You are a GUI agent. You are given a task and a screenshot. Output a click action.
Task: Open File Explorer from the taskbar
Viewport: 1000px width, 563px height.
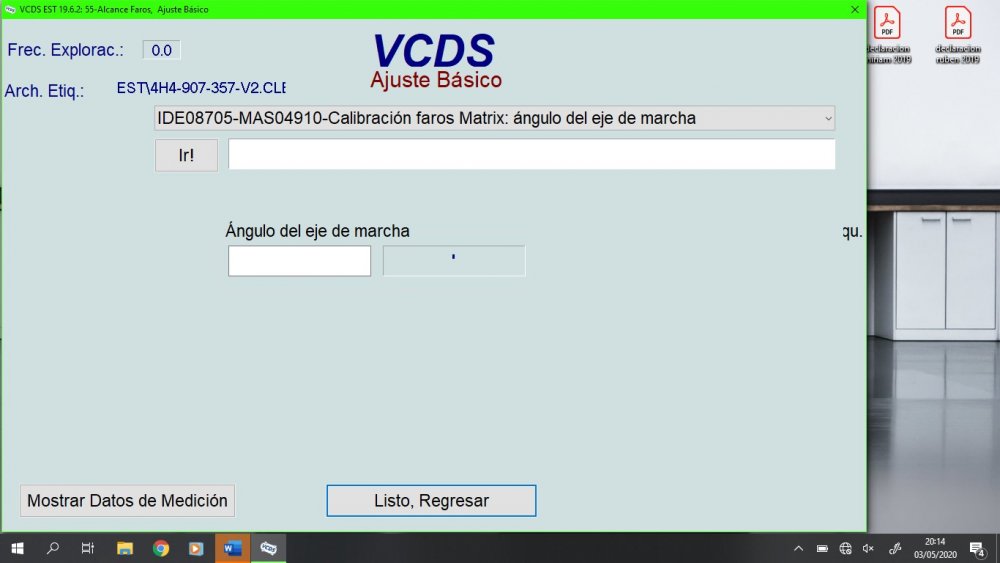coord(125,548)
